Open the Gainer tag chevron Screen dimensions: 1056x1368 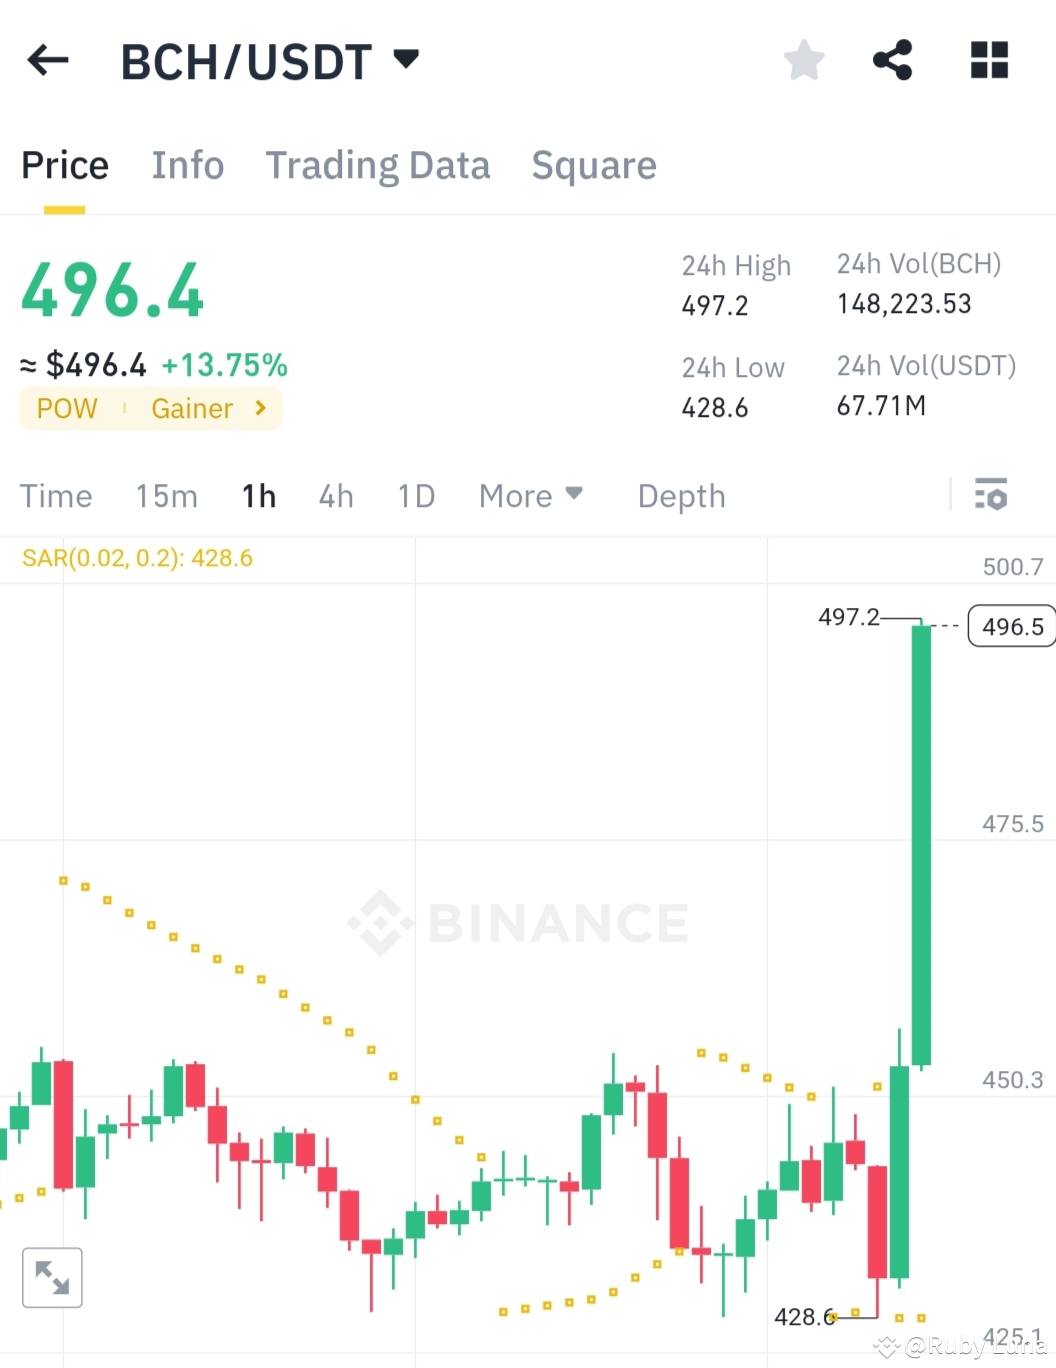tap(258, 408)
